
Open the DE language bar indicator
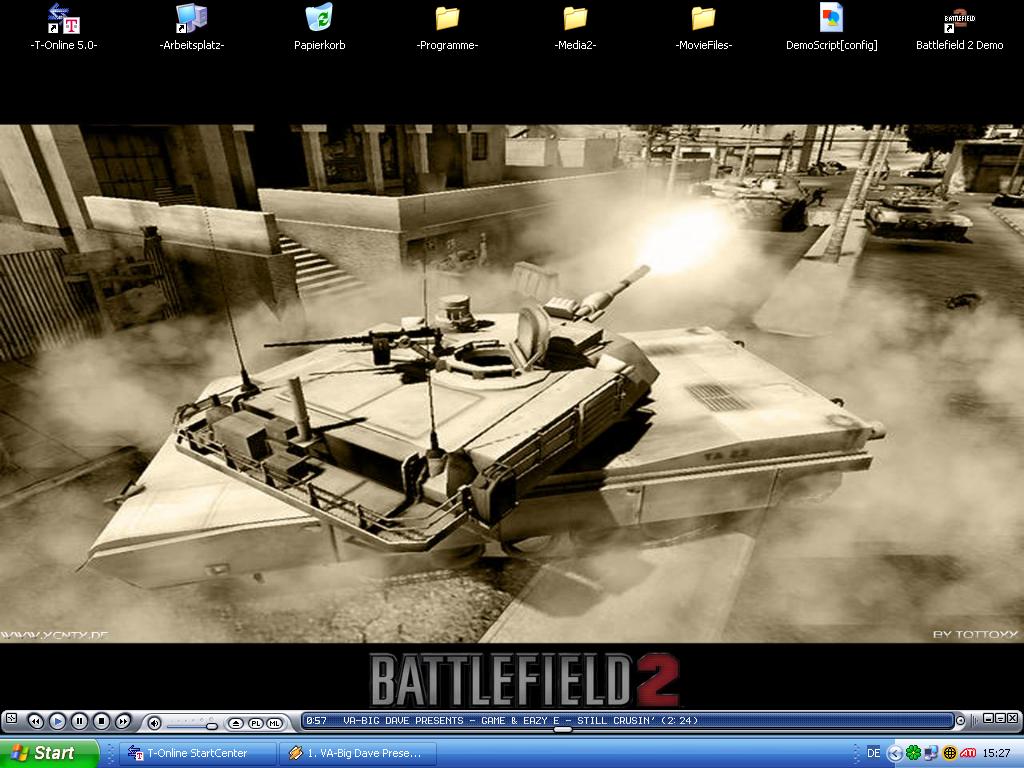coord(873,753)
